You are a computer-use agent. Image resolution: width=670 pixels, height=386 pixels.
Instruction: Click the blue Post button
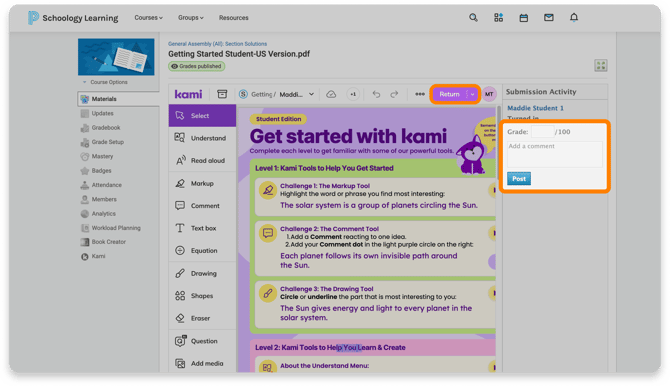click(519, 179)
